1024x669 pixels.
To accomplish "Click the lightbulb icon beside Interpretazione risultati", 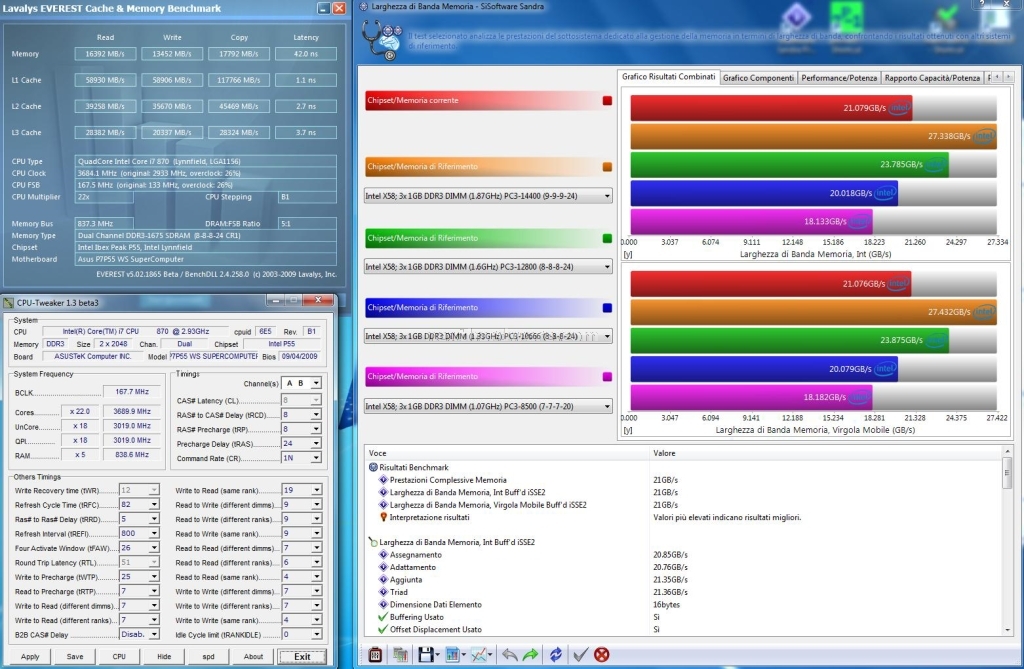I will (383, 517).
